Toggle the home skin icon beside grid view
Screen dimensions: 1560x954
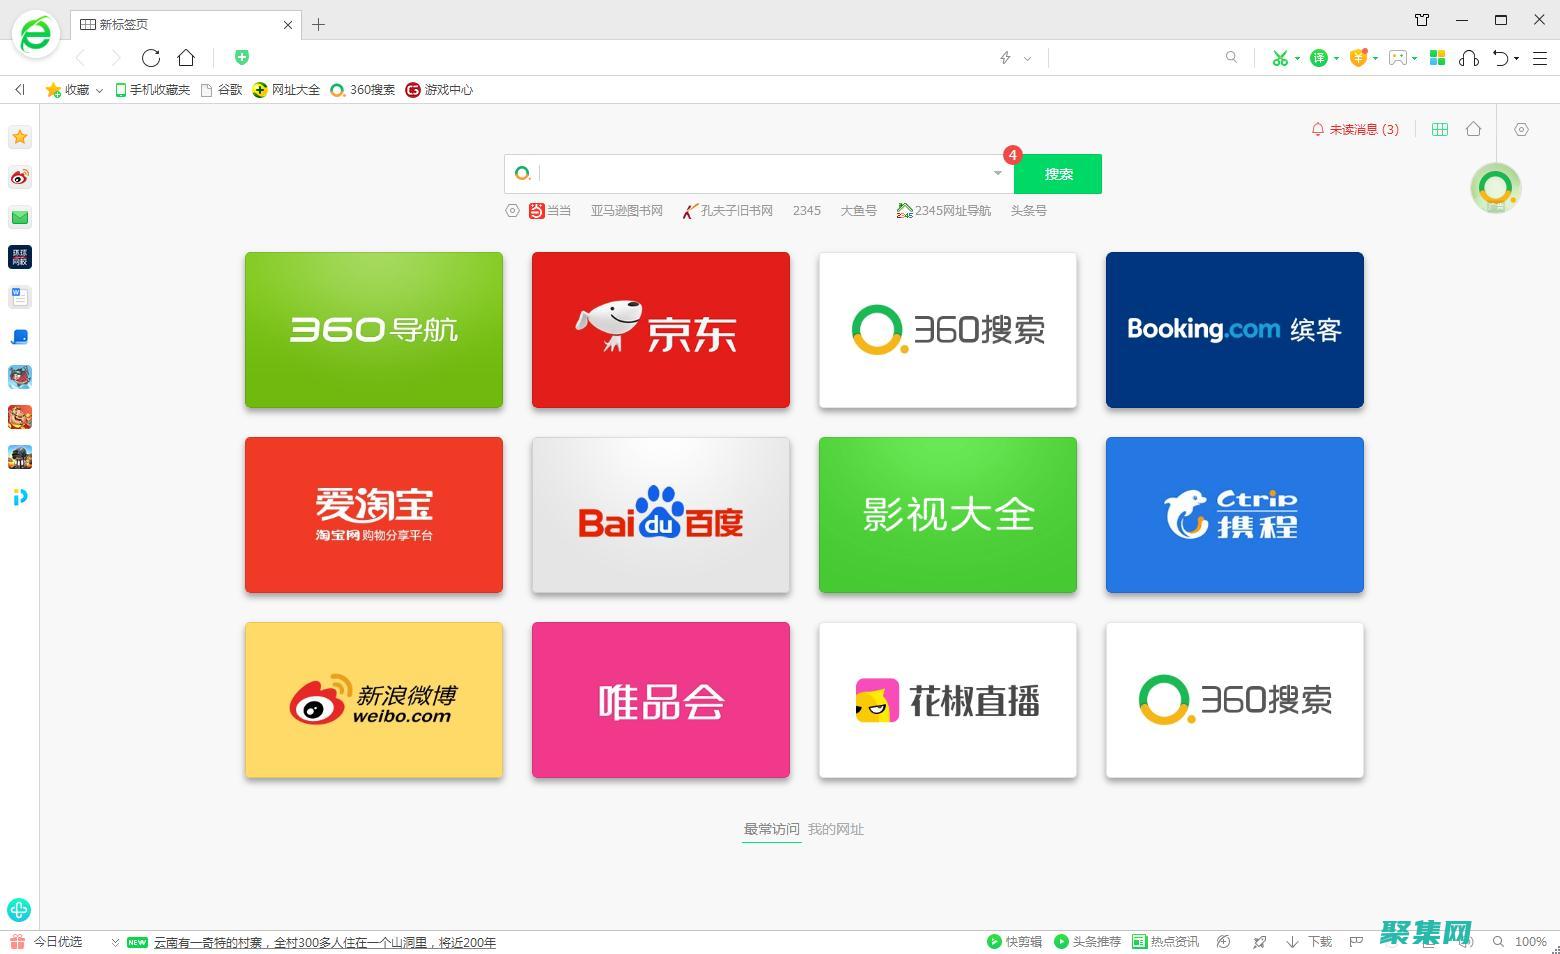pyautogui.click(x=1473, y=129)
